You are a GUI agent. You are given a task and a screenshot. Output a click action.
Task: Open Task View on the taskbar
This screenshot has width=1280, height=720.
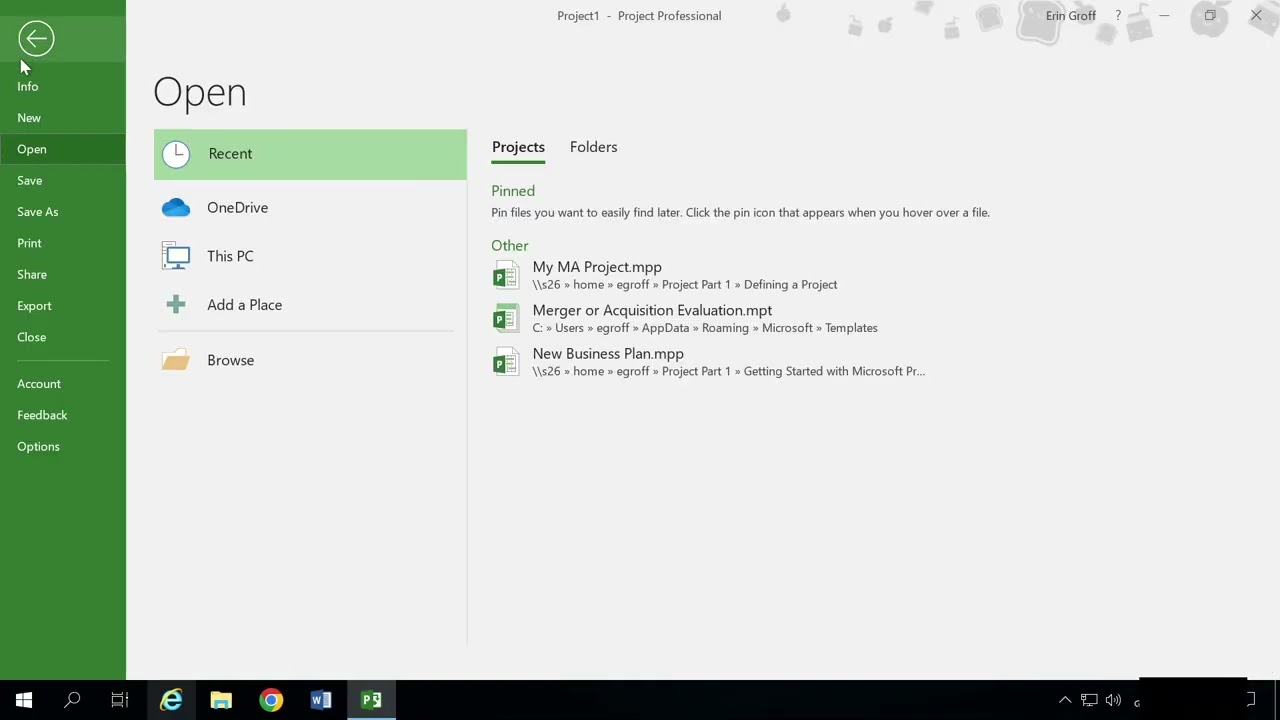120,700
